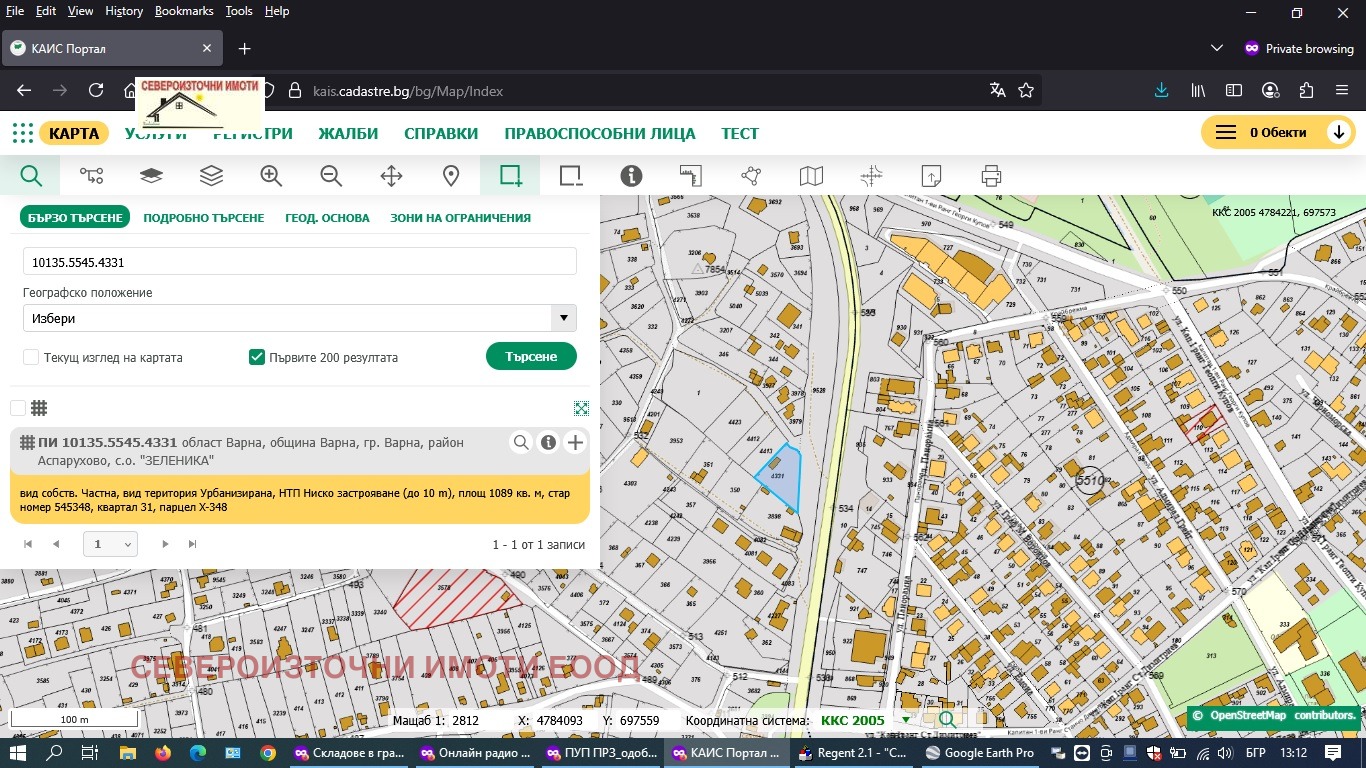
Task: Open the 'Избери' geographic location dropdown
Action: pyautogui.click(x=564, y=319)
